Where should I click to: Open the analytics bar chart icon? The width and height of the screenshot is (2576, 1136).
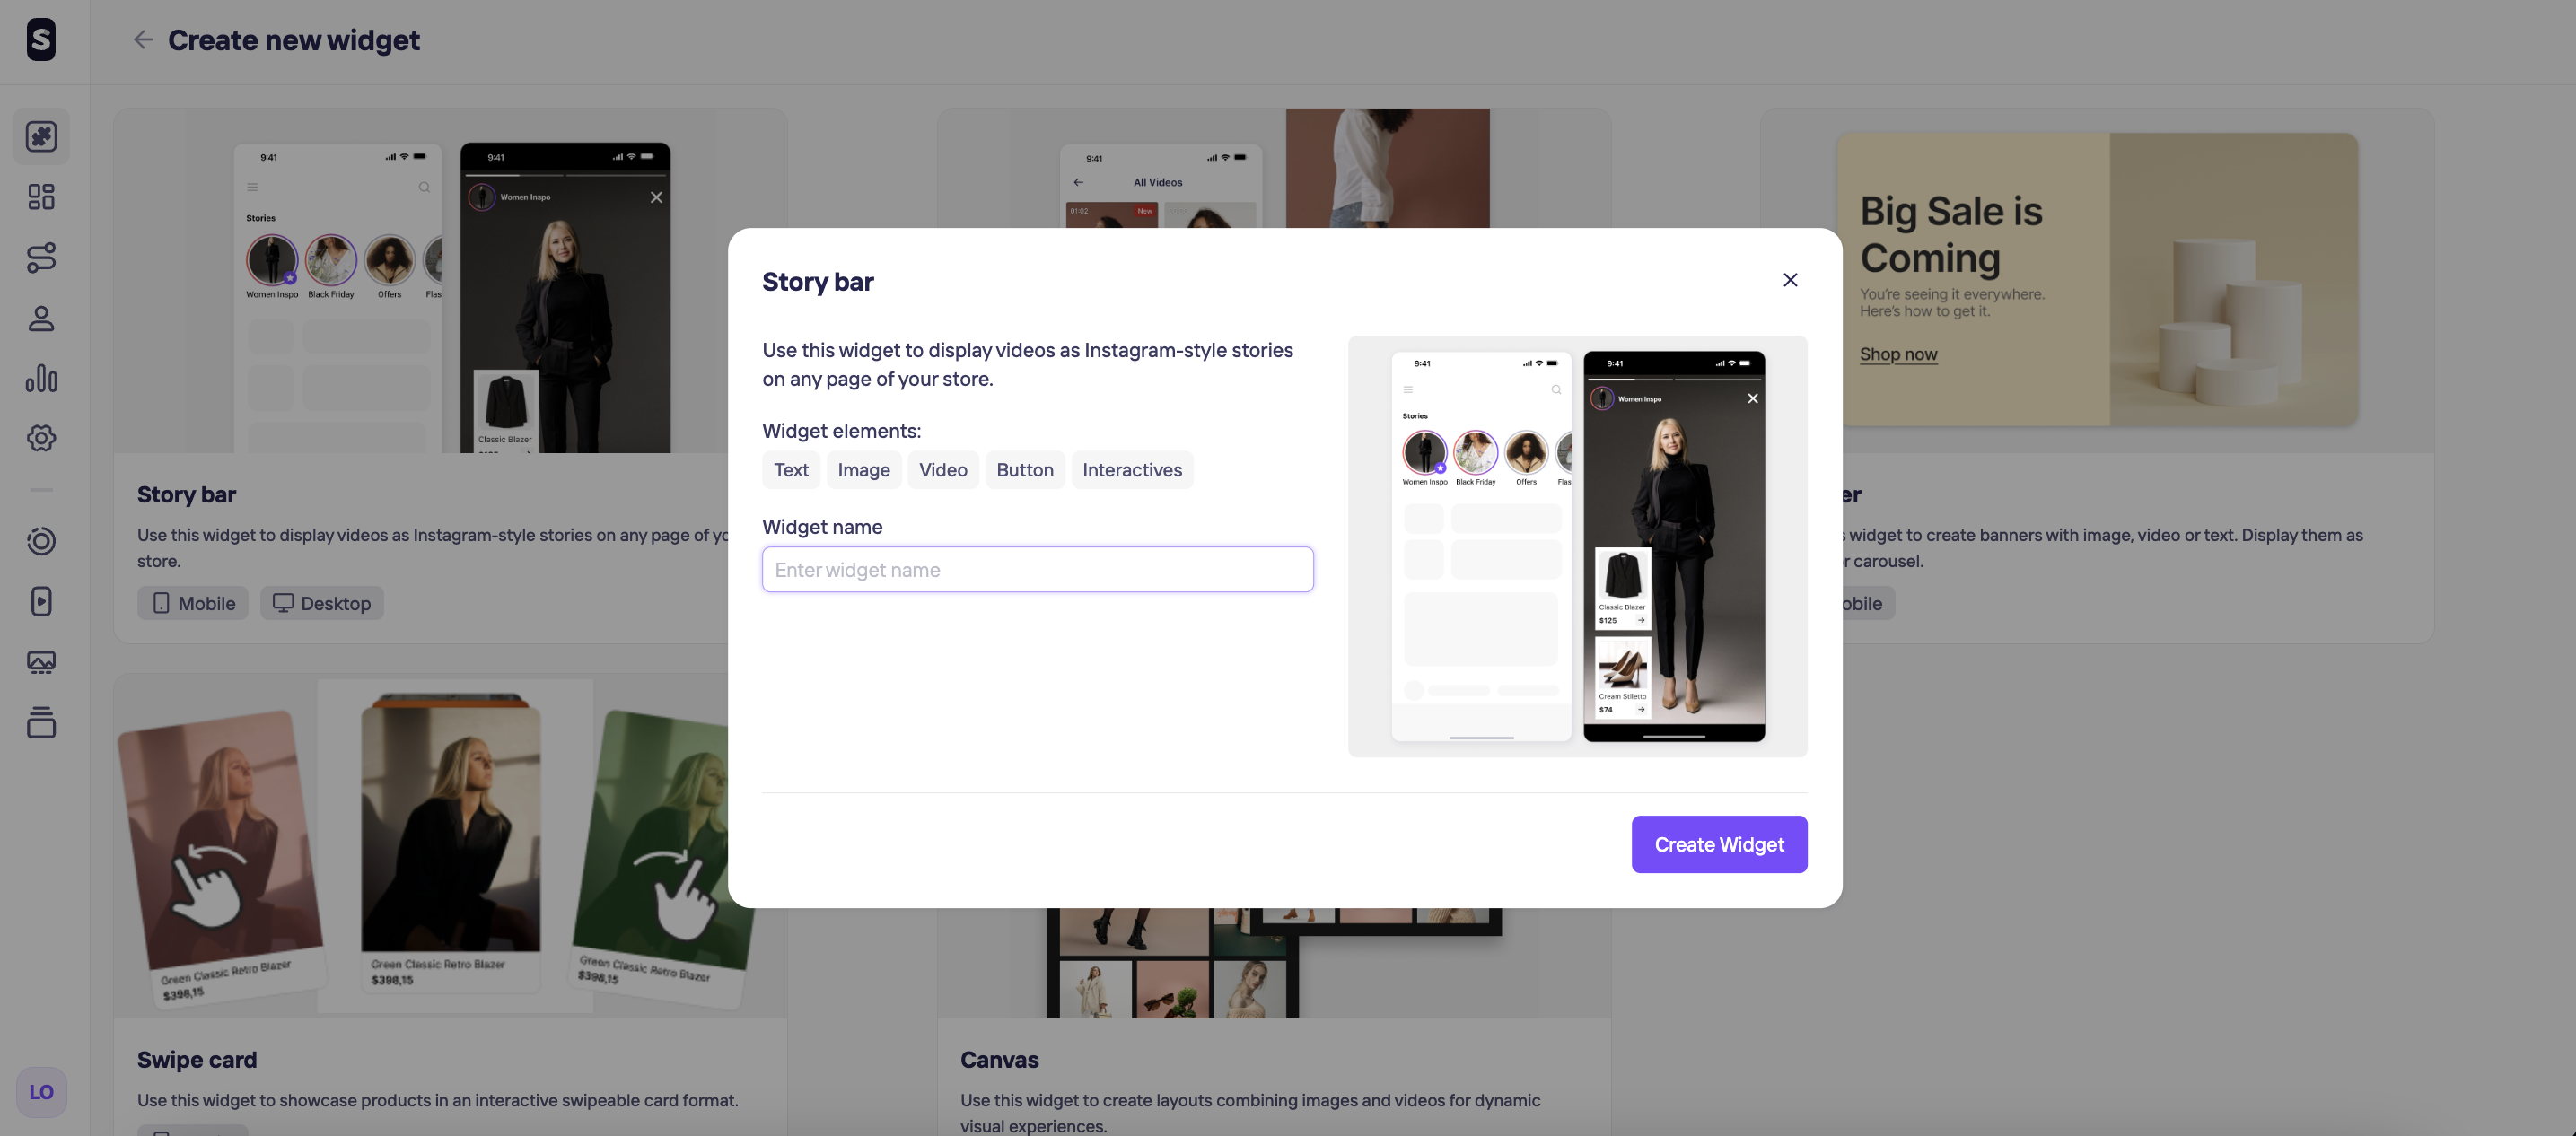pos(41,379)
